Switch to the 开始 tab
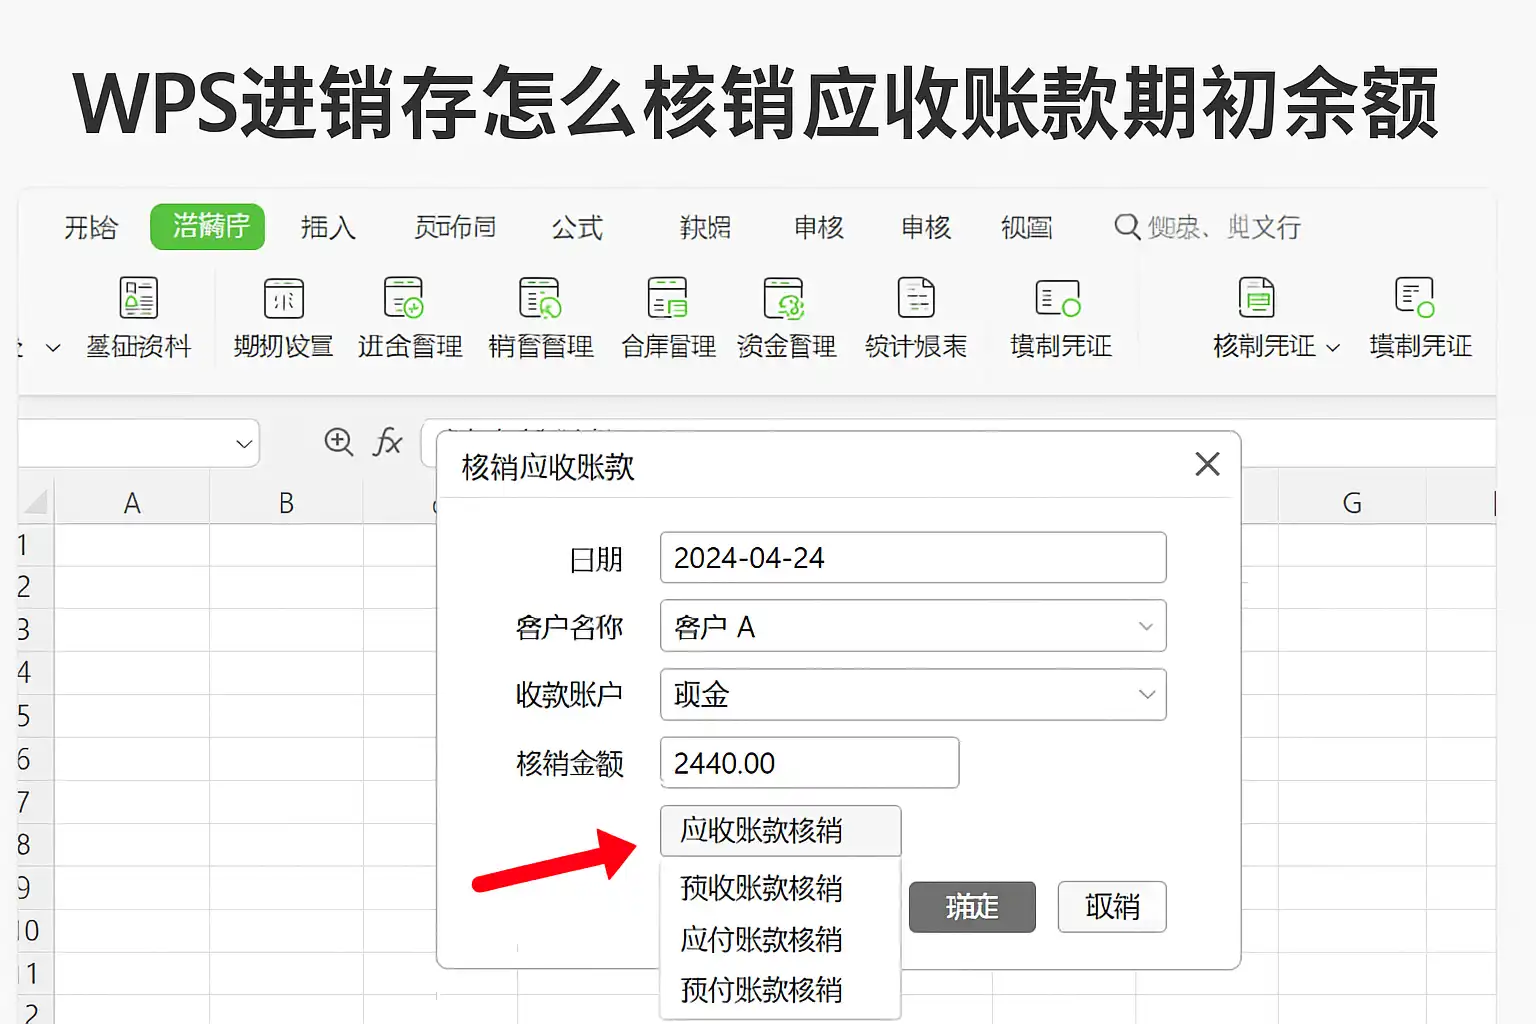The image size is (1536, 1024). click(90, 228)
